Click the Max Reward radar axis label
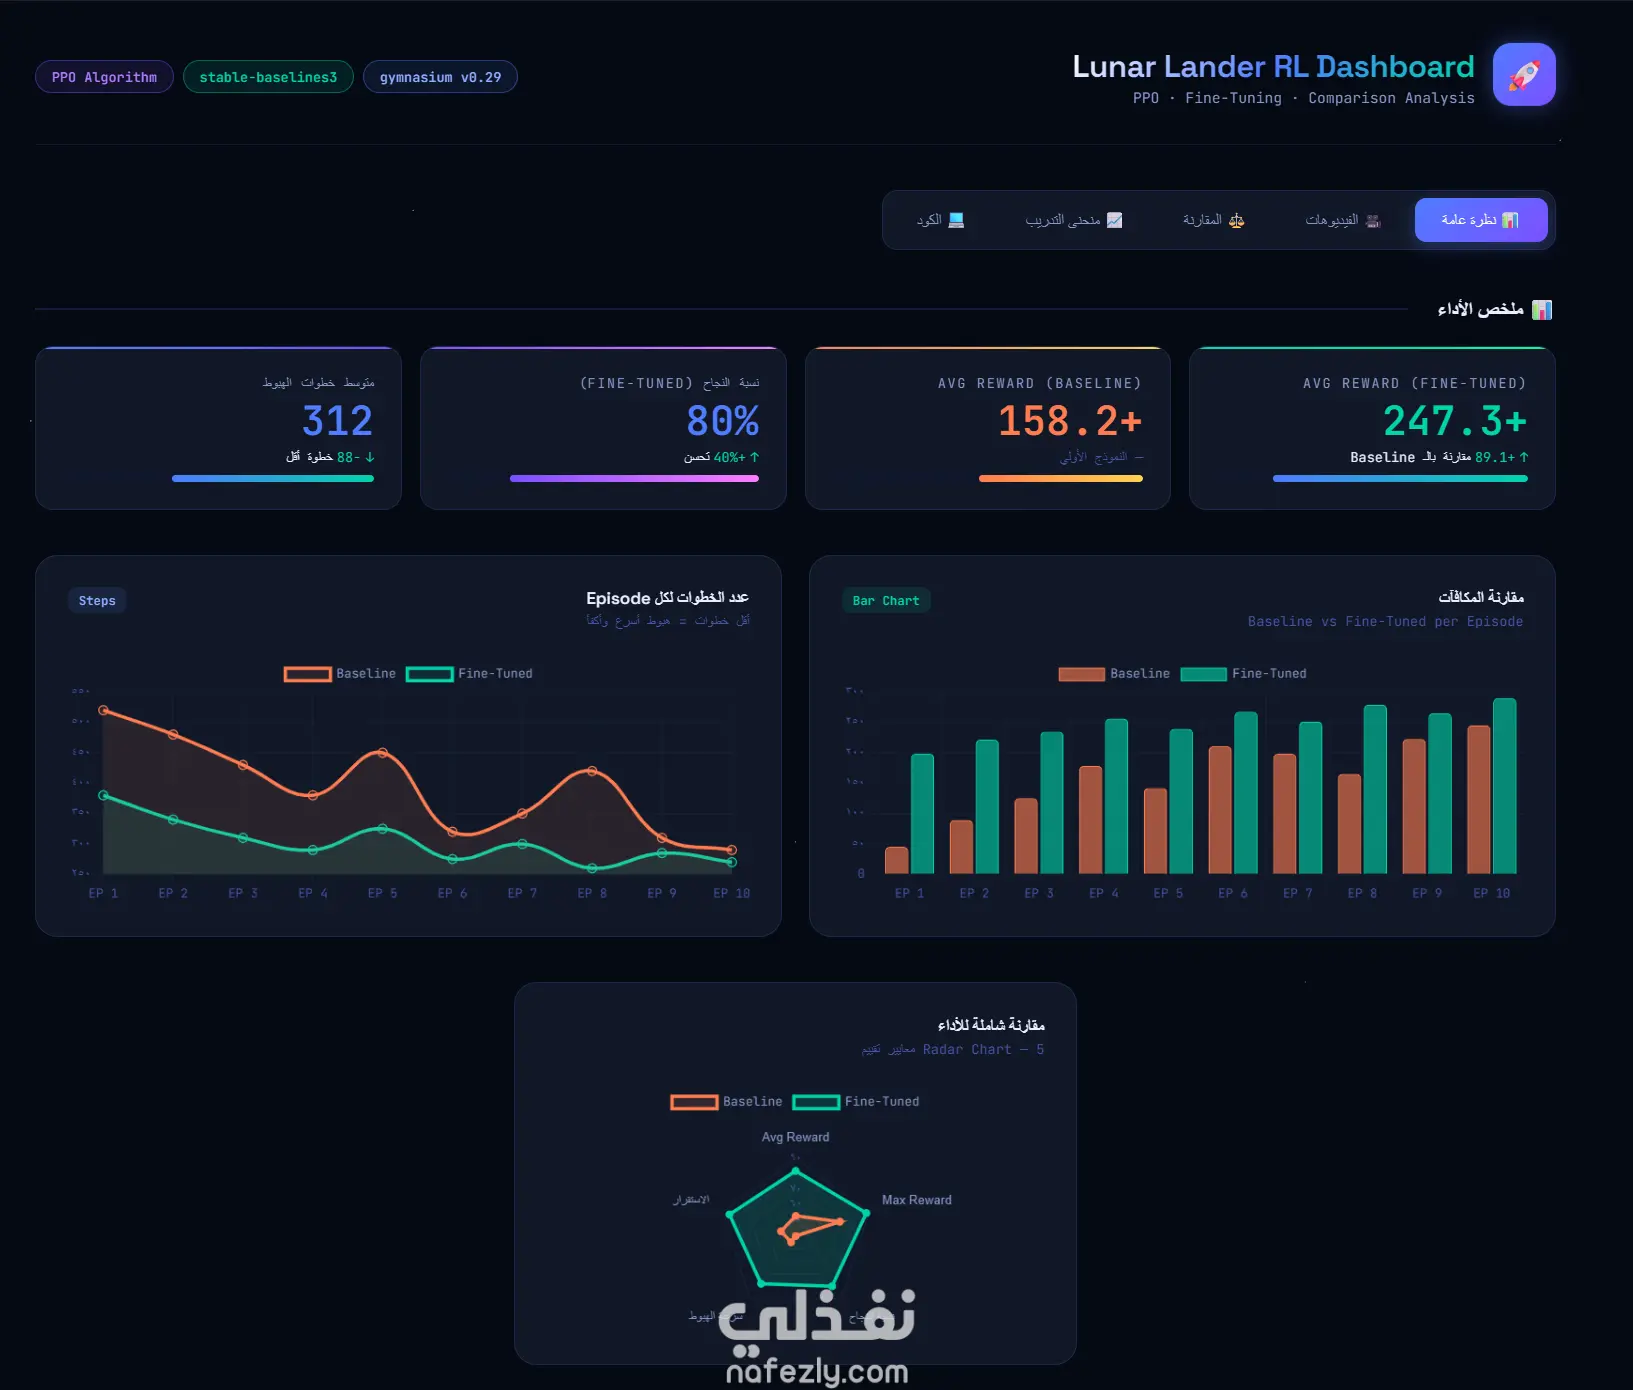 coord(917,1200)
